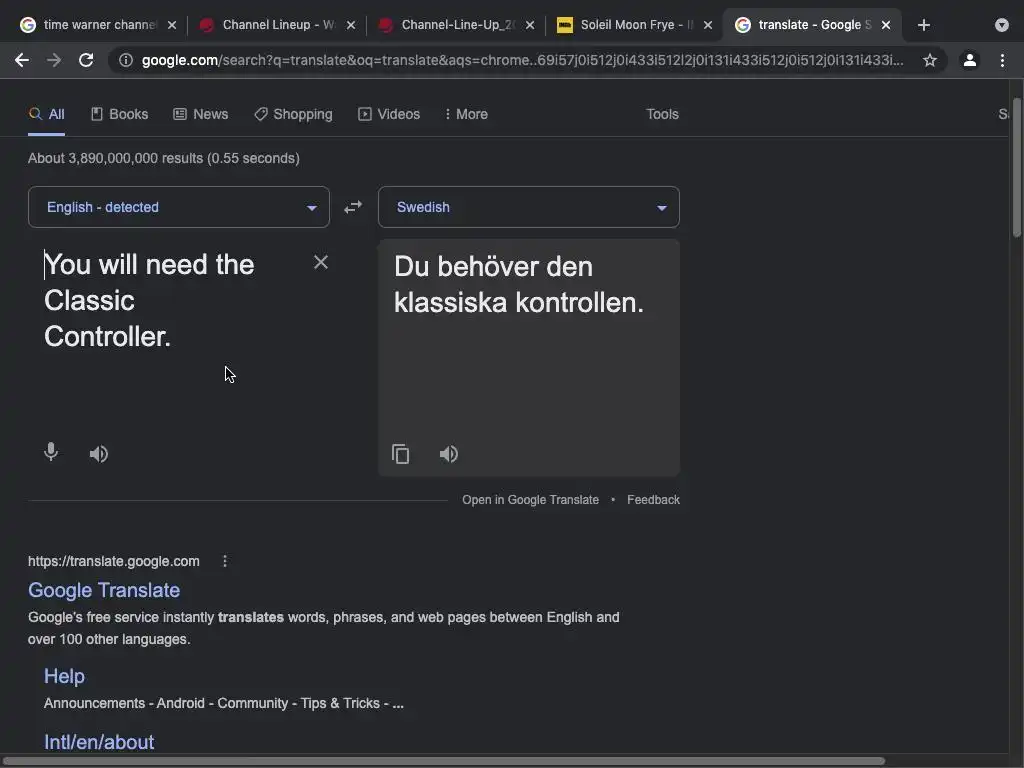Click the Feedback link

click(x=653, y=500)
